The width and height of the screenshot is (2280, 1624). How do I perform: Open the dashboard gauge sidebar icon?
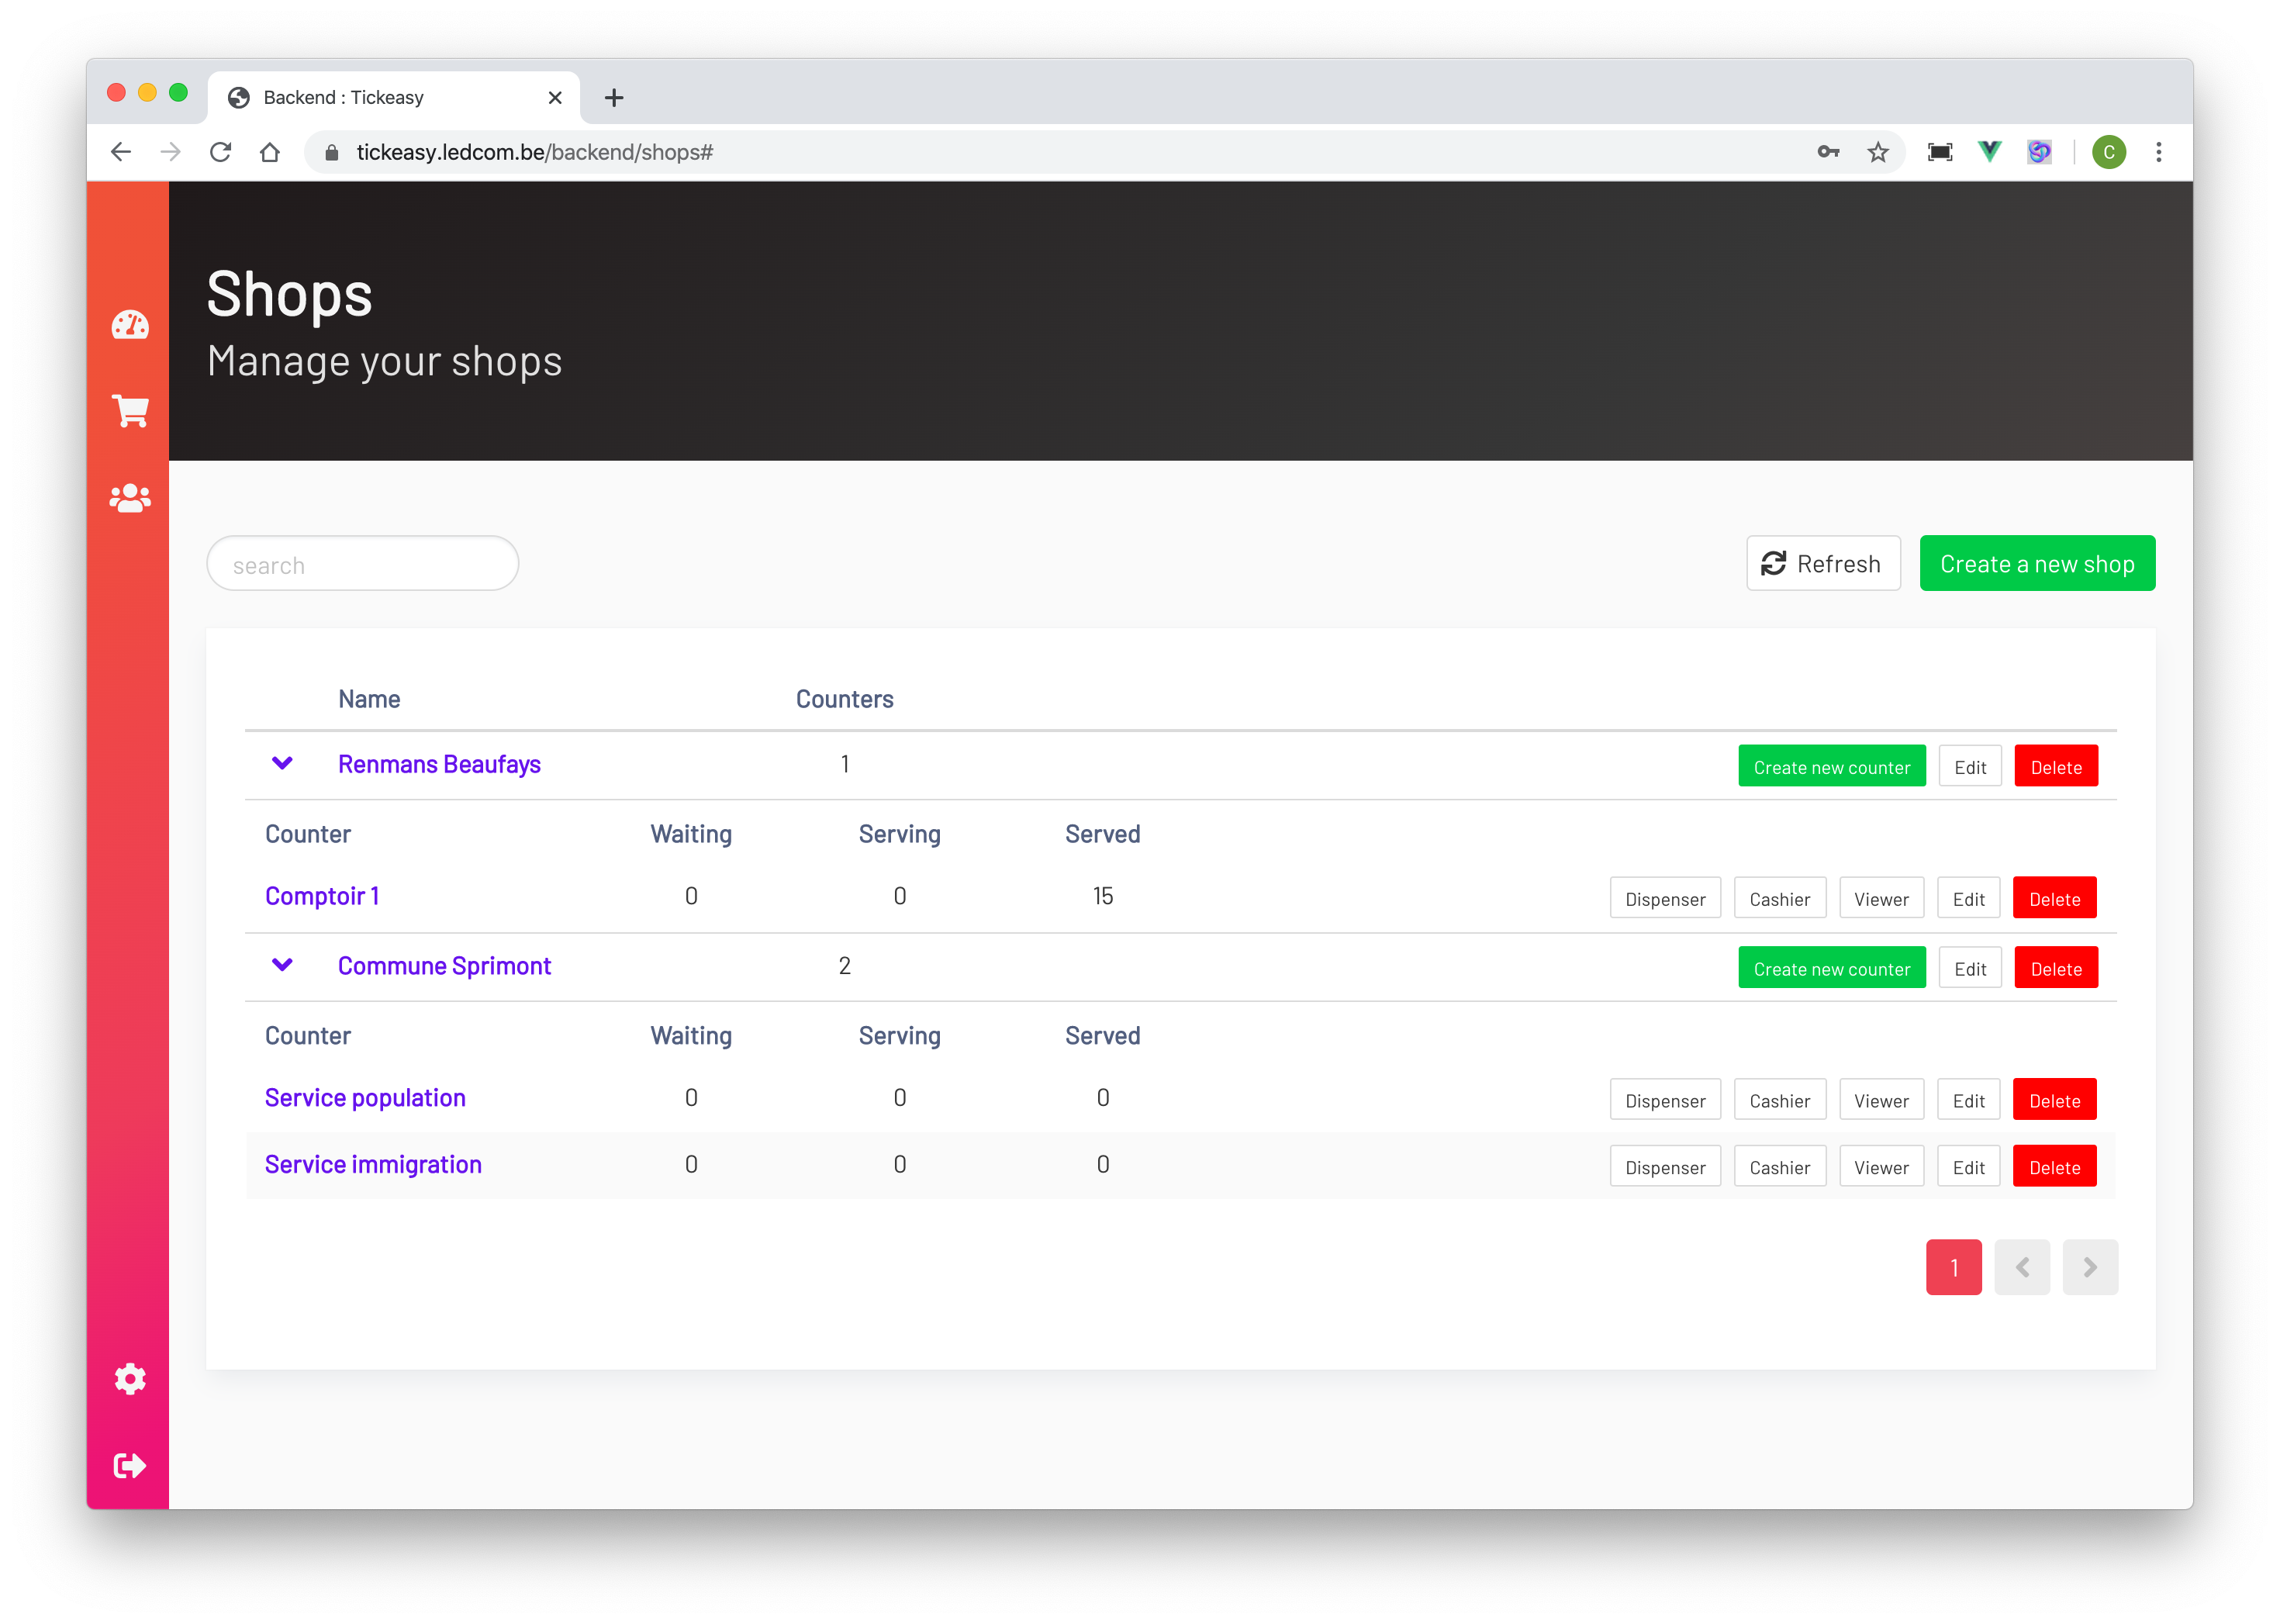tap(130, 325)
